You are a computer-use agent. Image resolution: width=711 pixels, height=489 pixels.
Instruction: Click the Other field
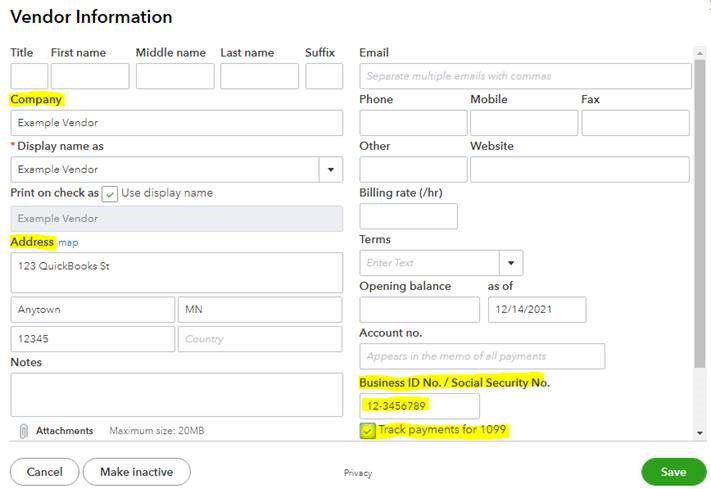(413, 170)
